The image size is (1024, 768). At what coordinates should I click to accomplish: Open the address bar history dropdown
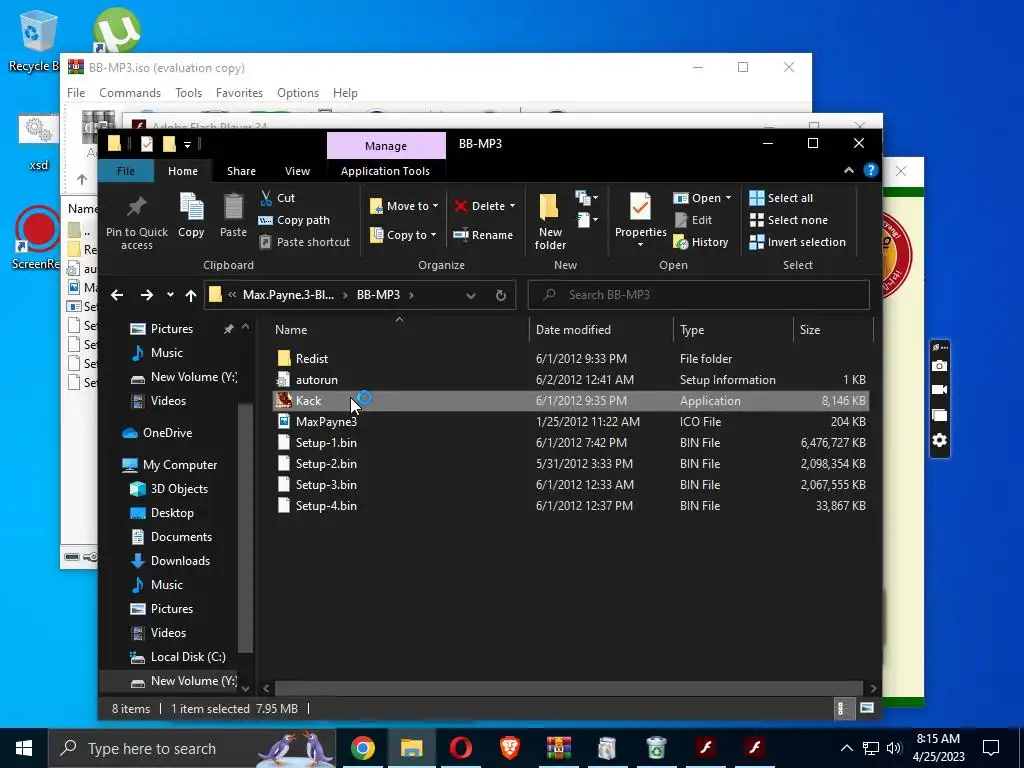pyautogui.click(x=470, y=295)
